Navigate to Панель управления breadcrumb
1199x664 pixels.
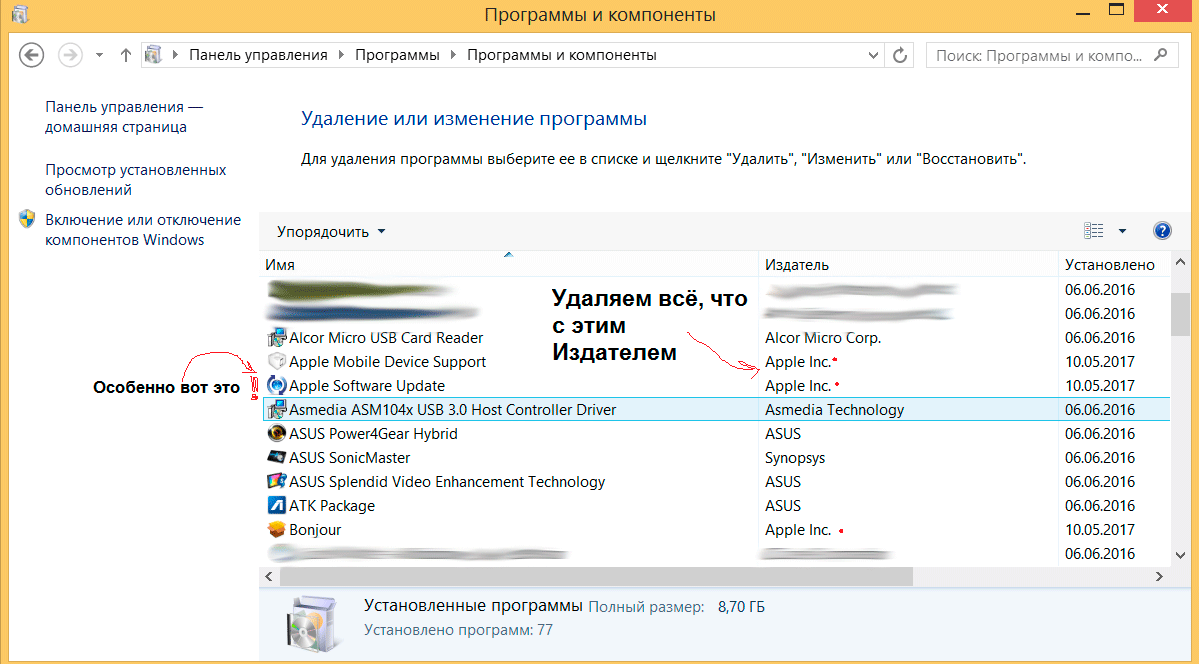point(258,55)
